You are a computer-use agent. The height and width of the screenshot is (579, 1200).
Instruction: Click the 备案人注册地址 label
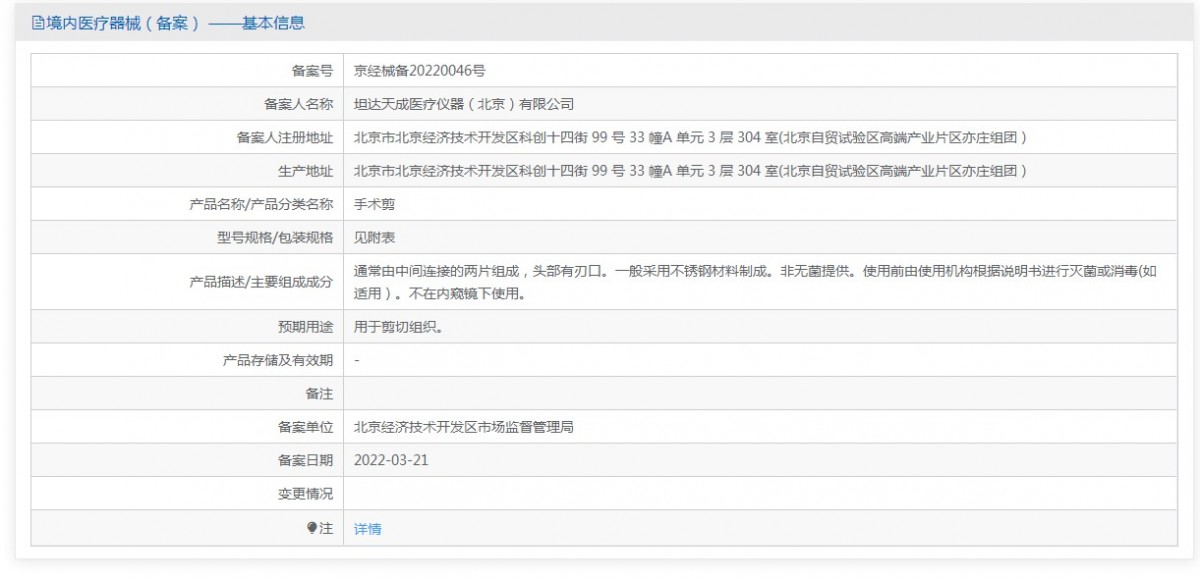284,137
